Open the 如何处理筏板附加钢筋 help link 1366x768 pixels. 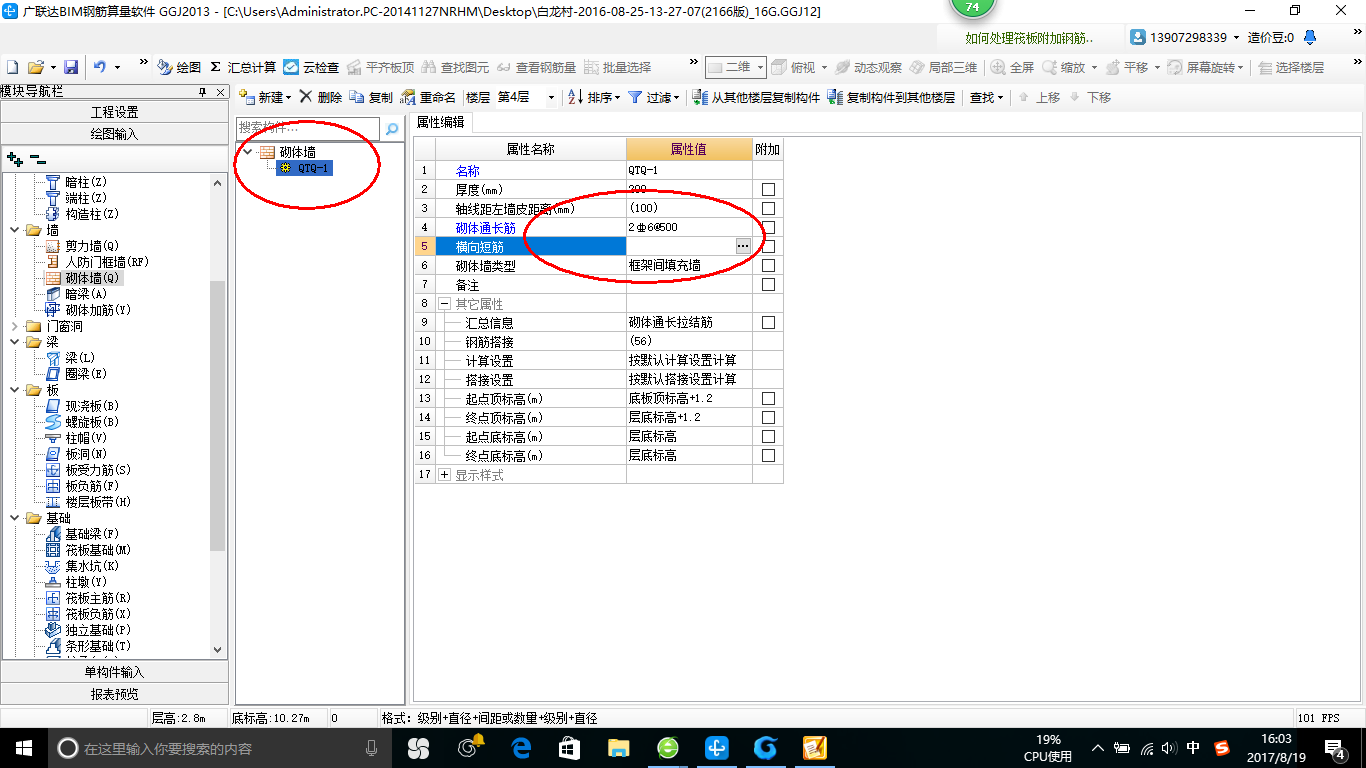(x=1029, y=38)
